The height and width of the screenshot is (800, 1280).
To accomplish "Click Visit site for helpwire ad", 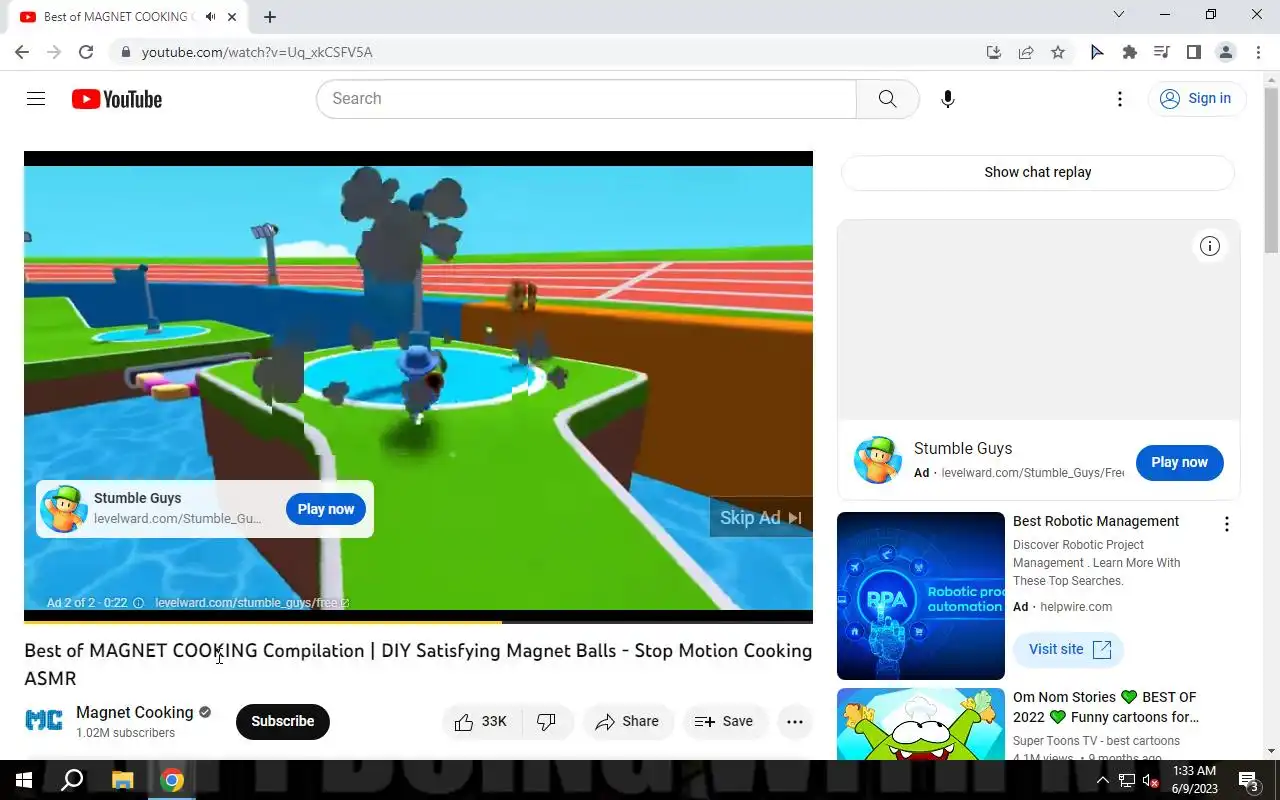I will (1069, 649).
